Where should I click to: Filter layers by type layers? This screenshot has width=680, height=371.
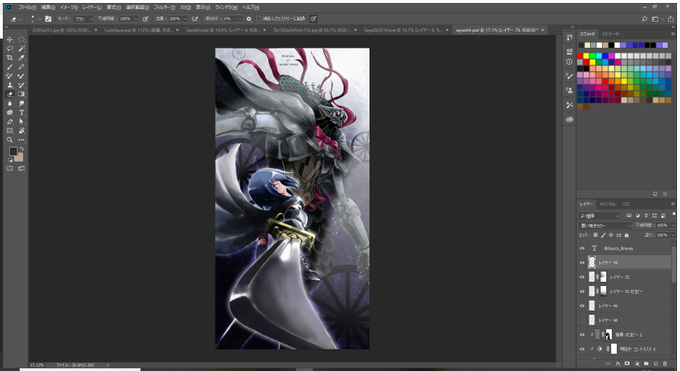point(646,216)
